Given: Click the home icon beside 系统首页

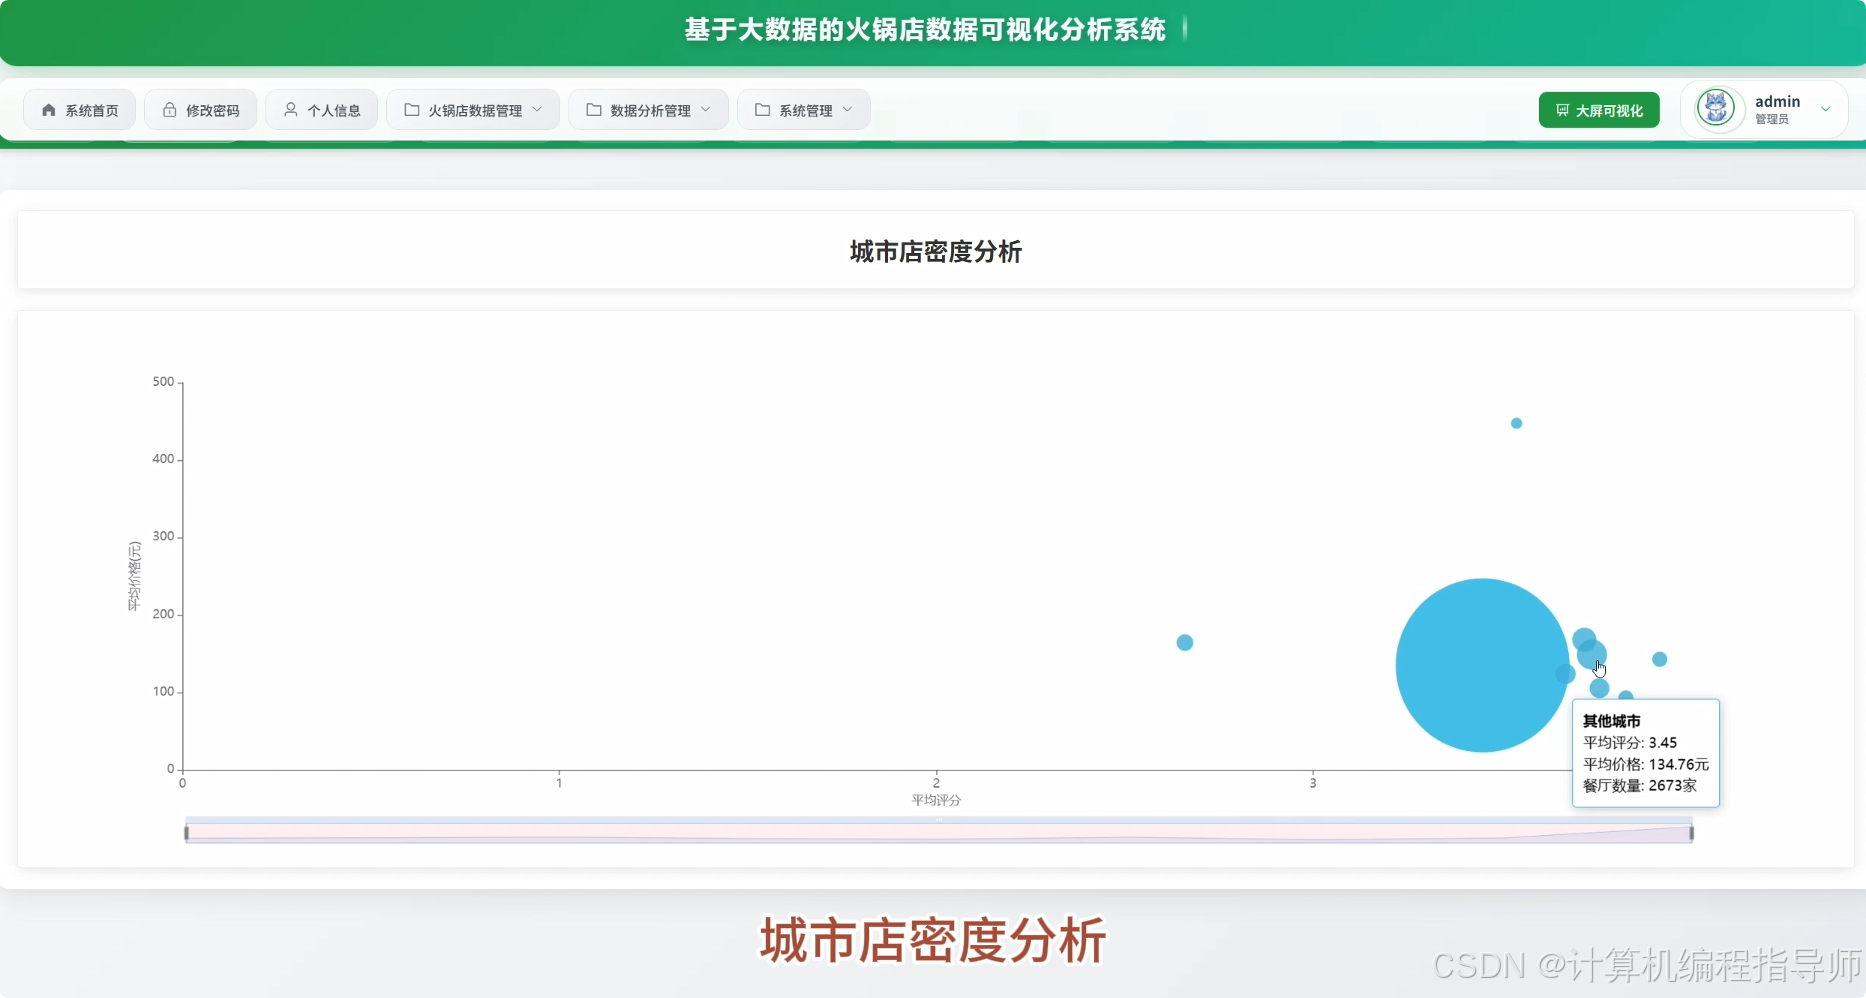Looking at the screenshot, I should pos(48,110).
